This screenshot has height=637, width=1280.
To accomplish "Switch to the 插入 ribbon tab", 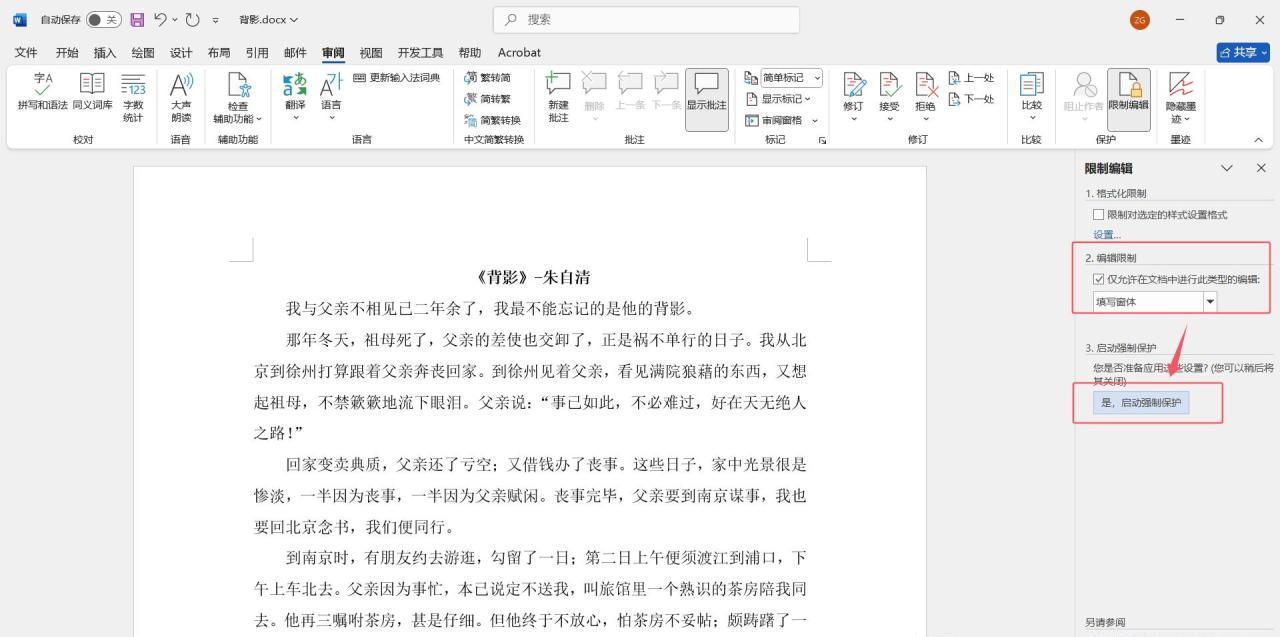I will (104, 52).
